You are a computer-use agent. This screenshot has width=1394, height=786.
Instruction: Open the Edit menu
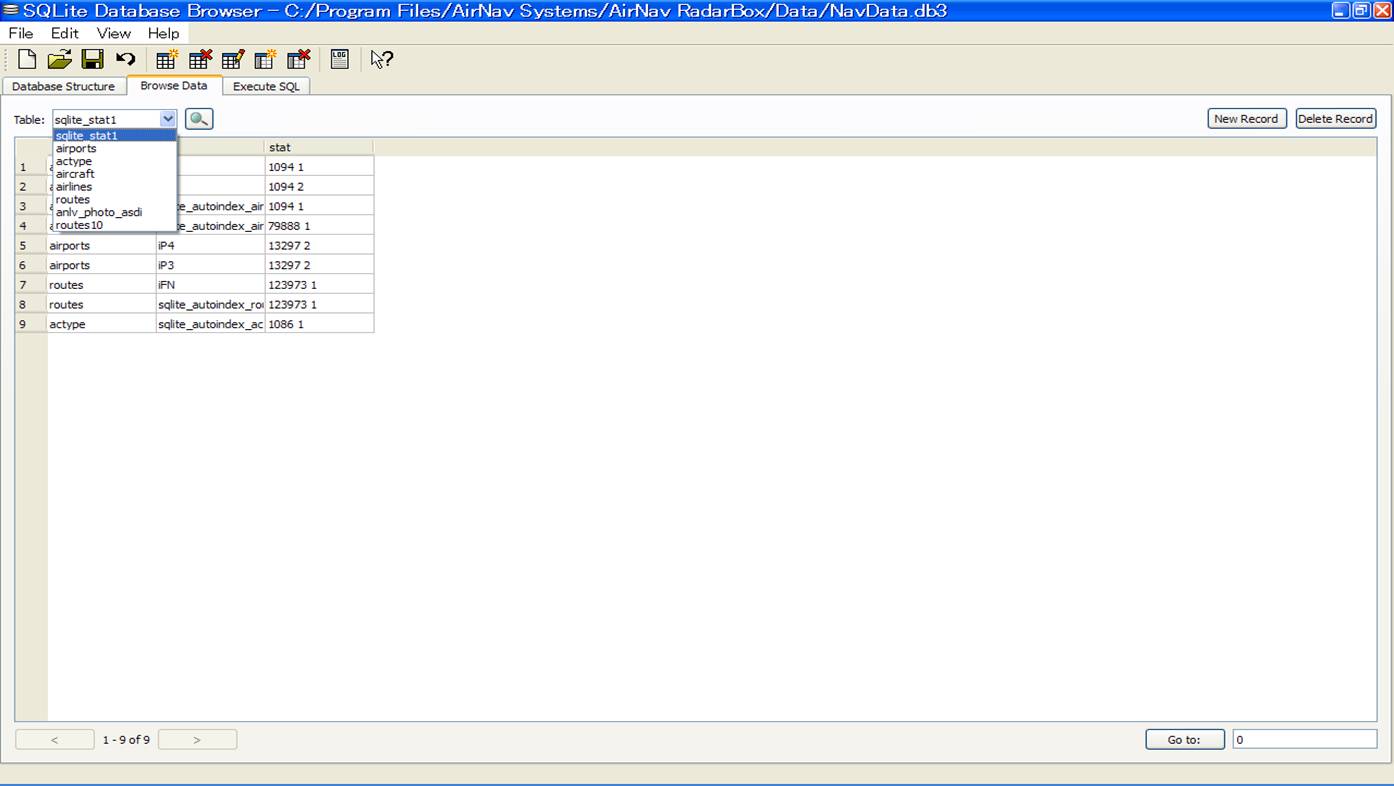[65, 33]
